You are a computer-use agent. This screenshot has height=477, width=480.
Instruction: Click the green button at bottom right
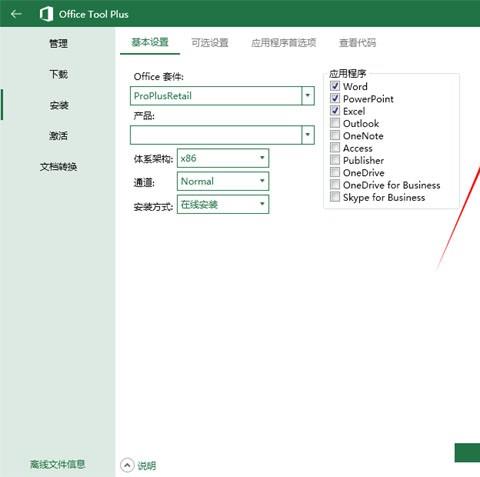coord(467,453)
